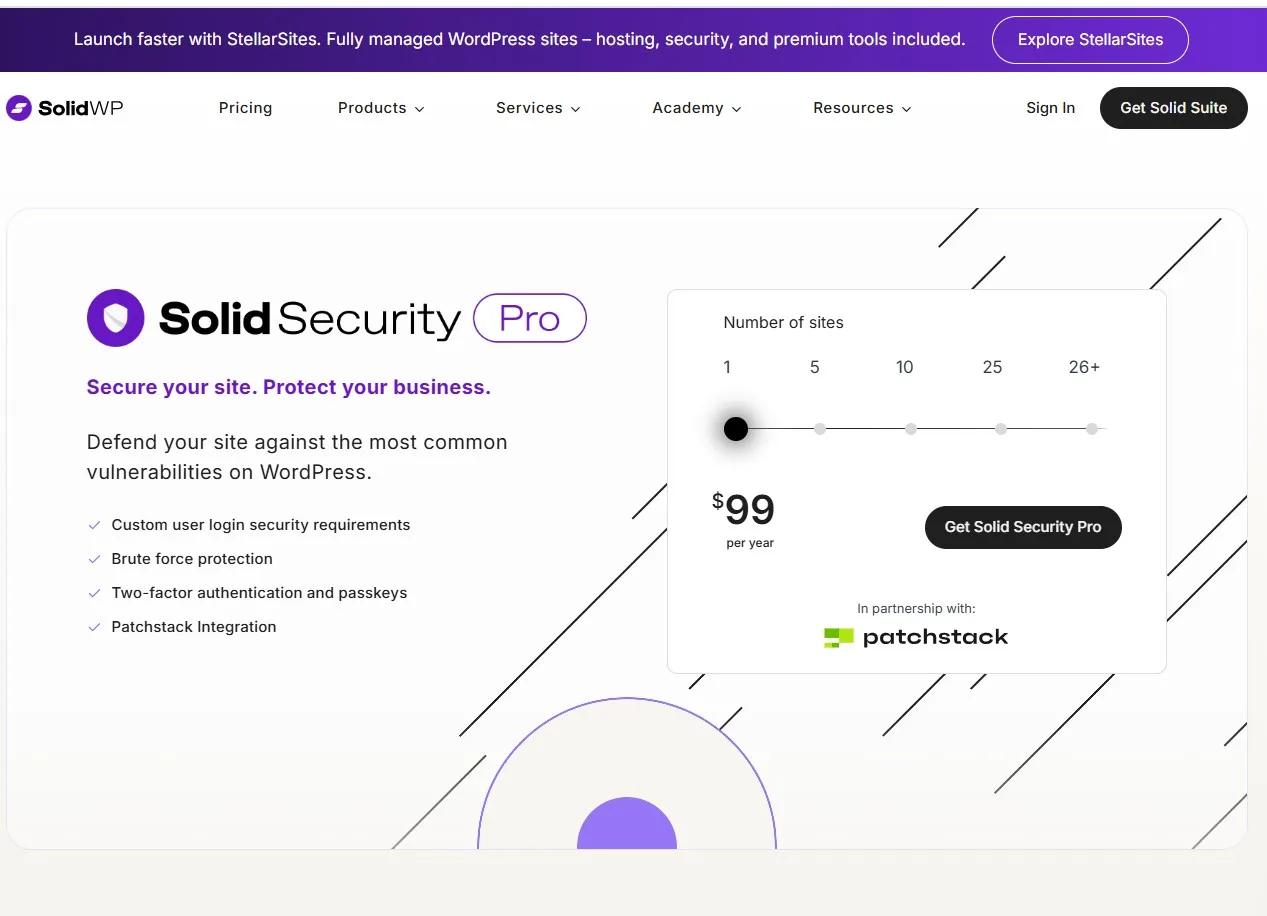Viewport: 1267px width, 916px height.
Task: Select 5 sites on the pricing slider
Action: 820,428
